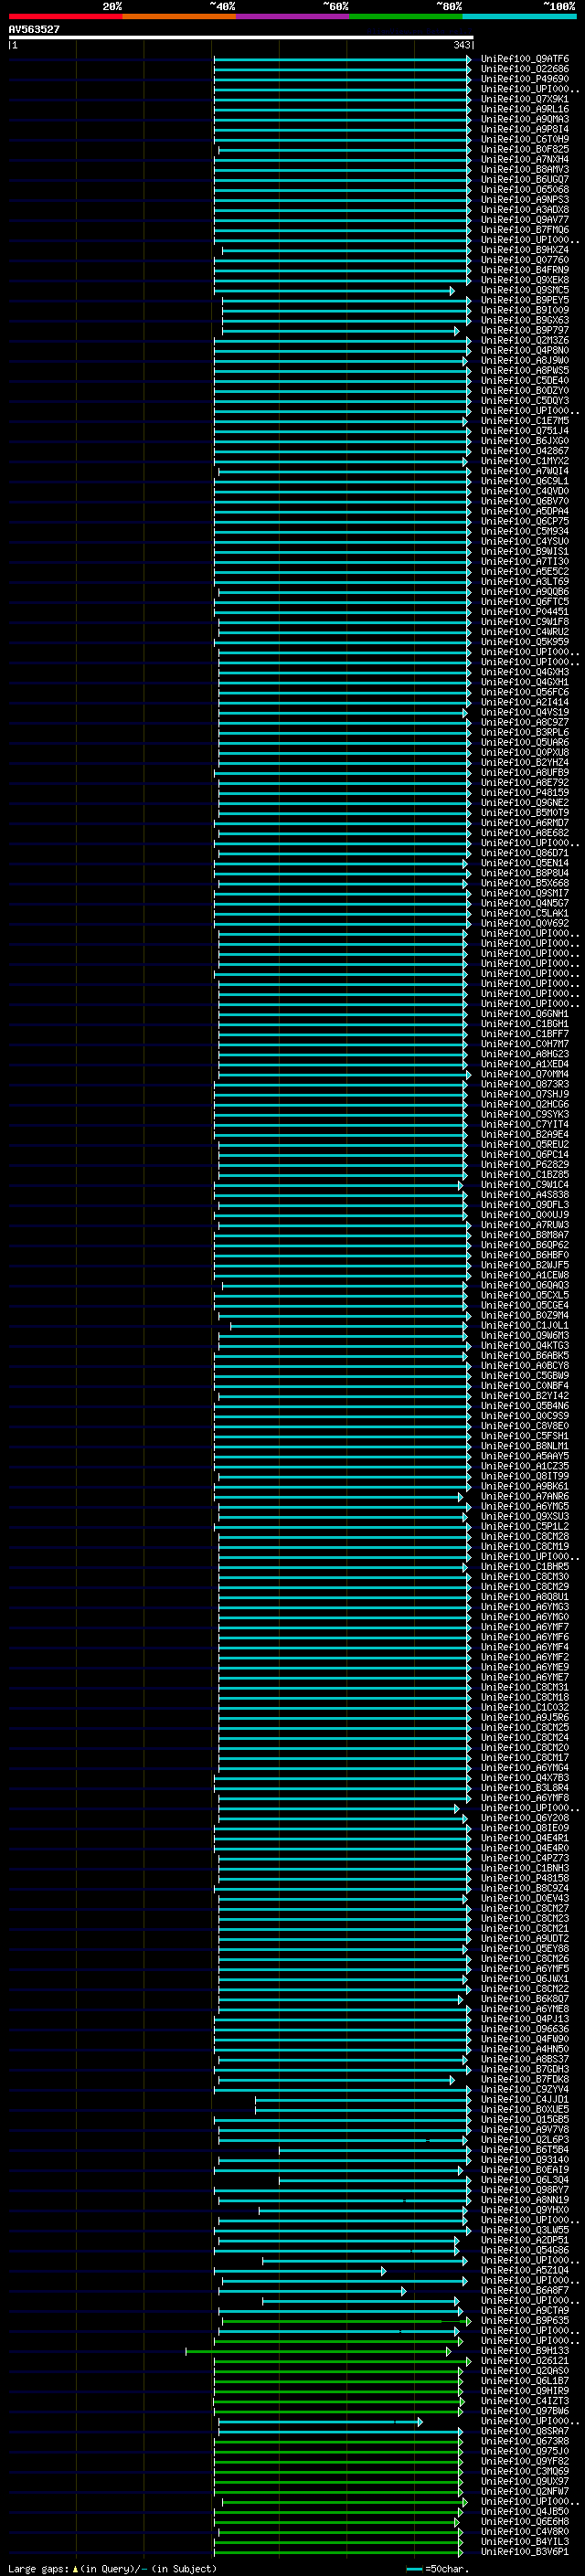585x2576 pixels.
Task: Select hit UniRef100_Q4KTG3
Action: pos(524,1346)
